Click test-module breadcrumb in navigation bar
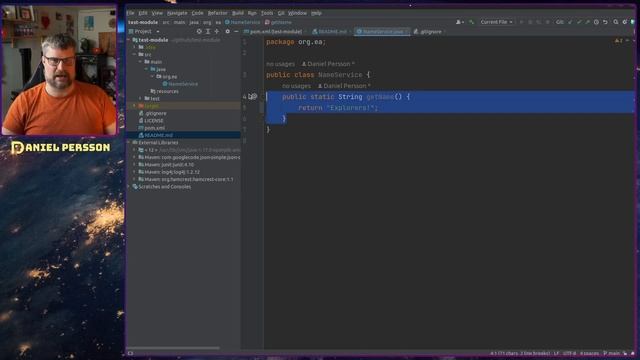Screen dimensions: 640x360 pyautogui.click(x=143, y=22)
